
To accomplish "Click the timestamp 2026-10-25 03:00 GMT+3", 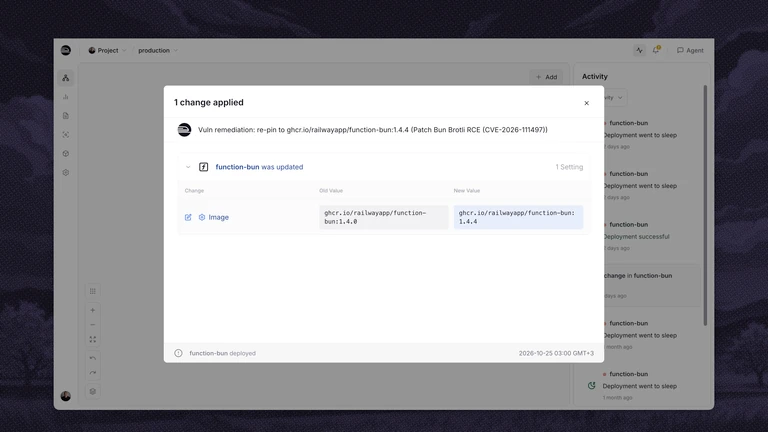I will point(556,353).
